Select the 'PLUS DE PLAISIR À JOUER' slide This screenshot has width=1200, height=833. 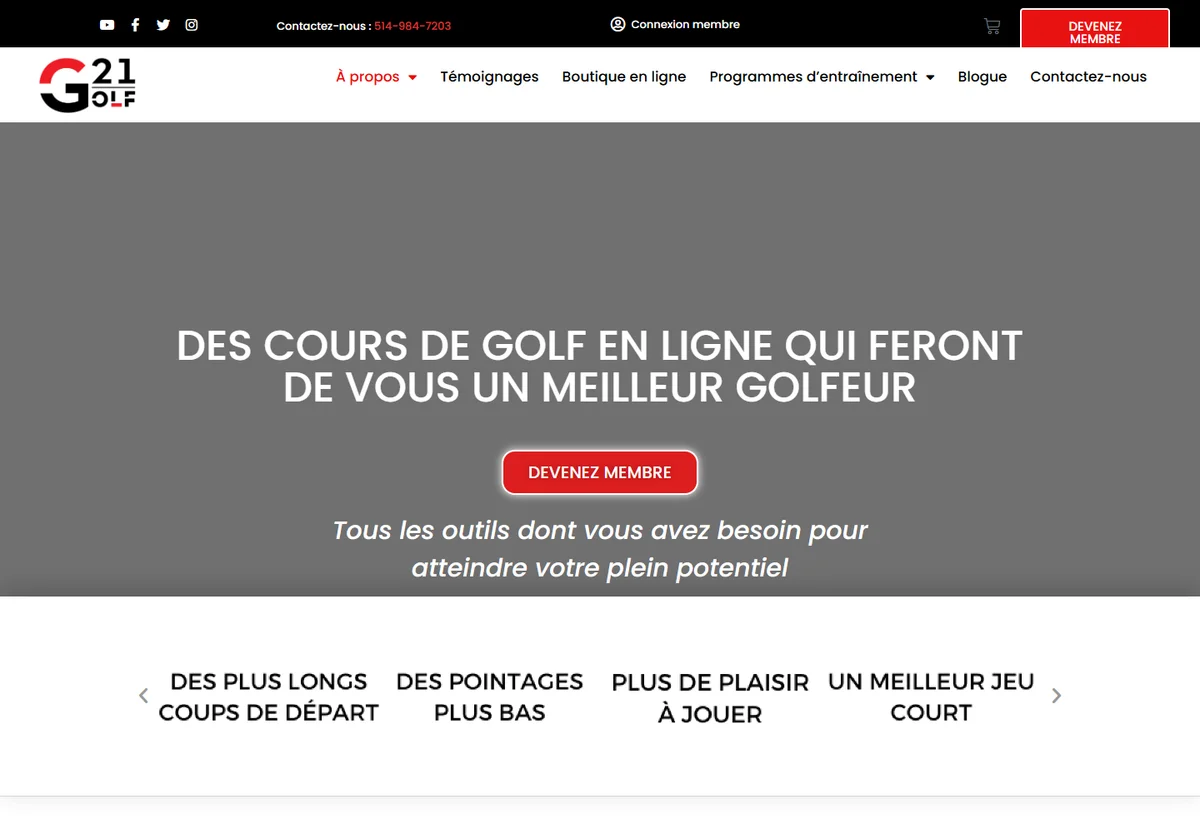click(x=710, y=698)
